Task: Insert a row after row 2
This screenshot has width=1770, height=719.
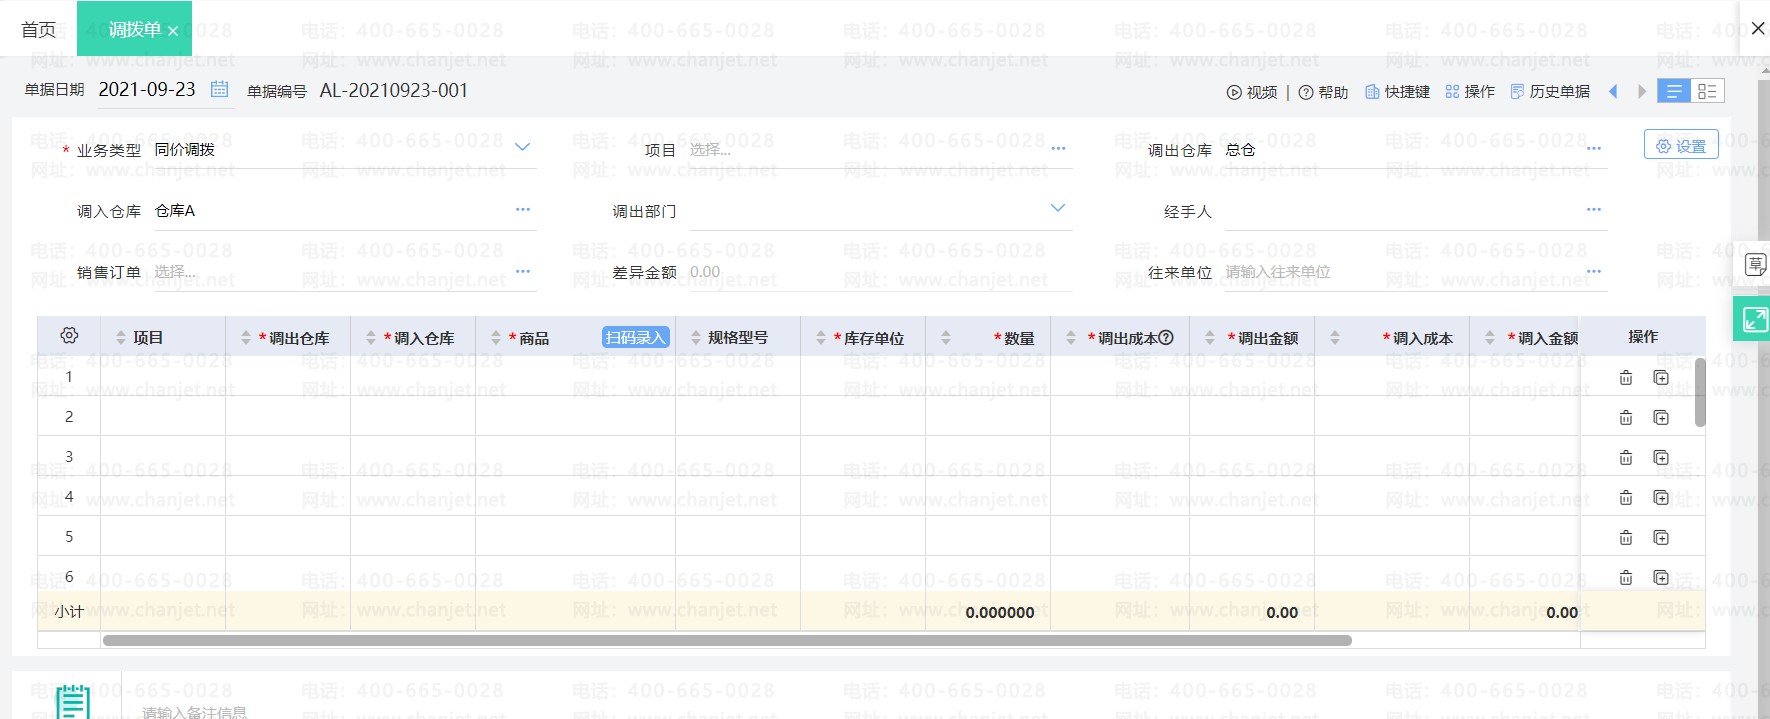Action: click(x=1661, y=417)
